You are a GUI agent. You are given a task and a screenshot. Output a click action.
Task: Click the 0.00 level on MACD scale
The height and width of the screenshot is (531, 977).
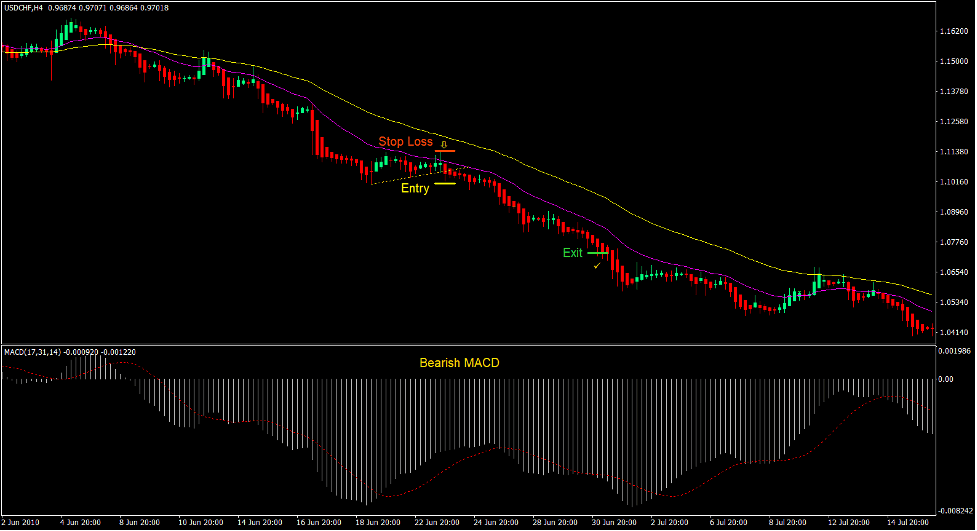(x=945, y=379)
